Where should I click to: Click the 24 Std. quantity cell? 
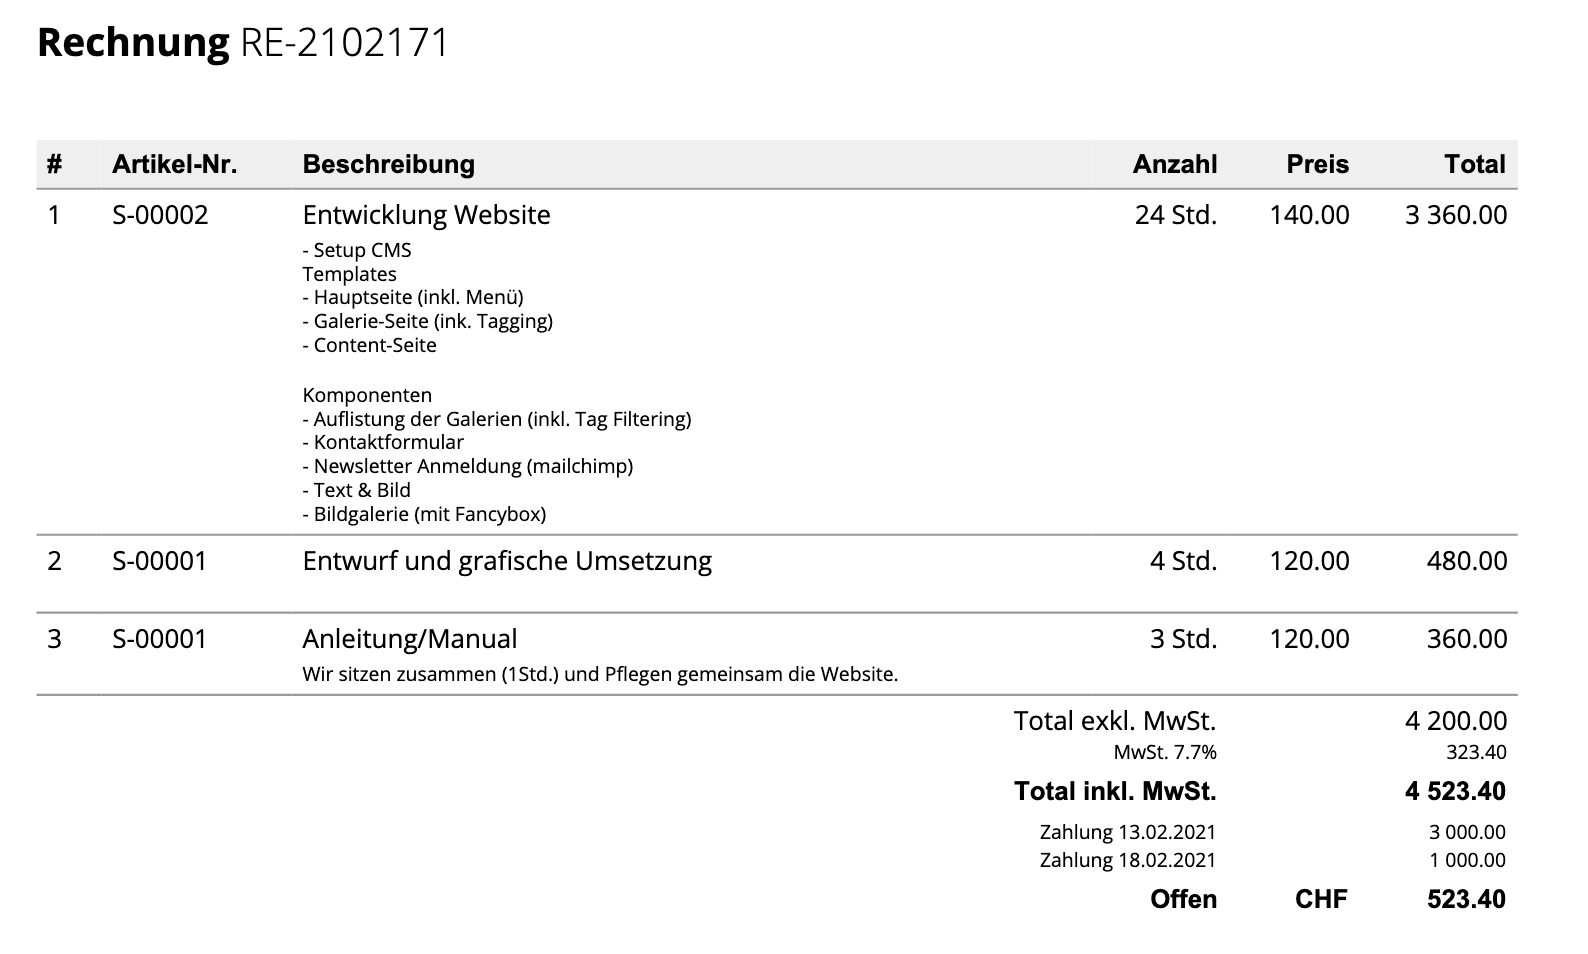[x=1175, y=215]
